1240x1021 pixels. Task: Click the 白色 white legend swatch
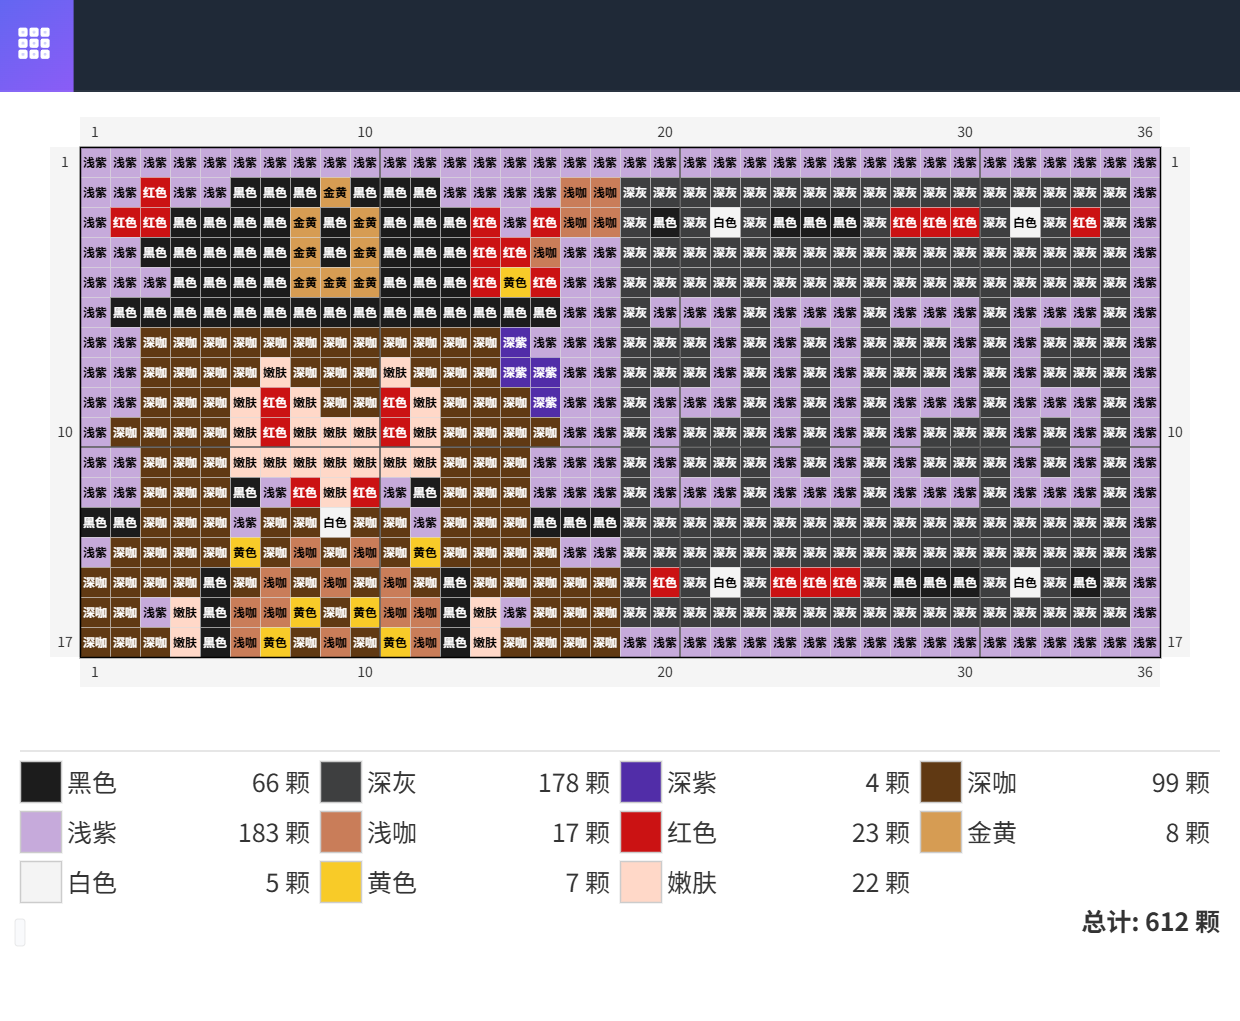point(41,882)
